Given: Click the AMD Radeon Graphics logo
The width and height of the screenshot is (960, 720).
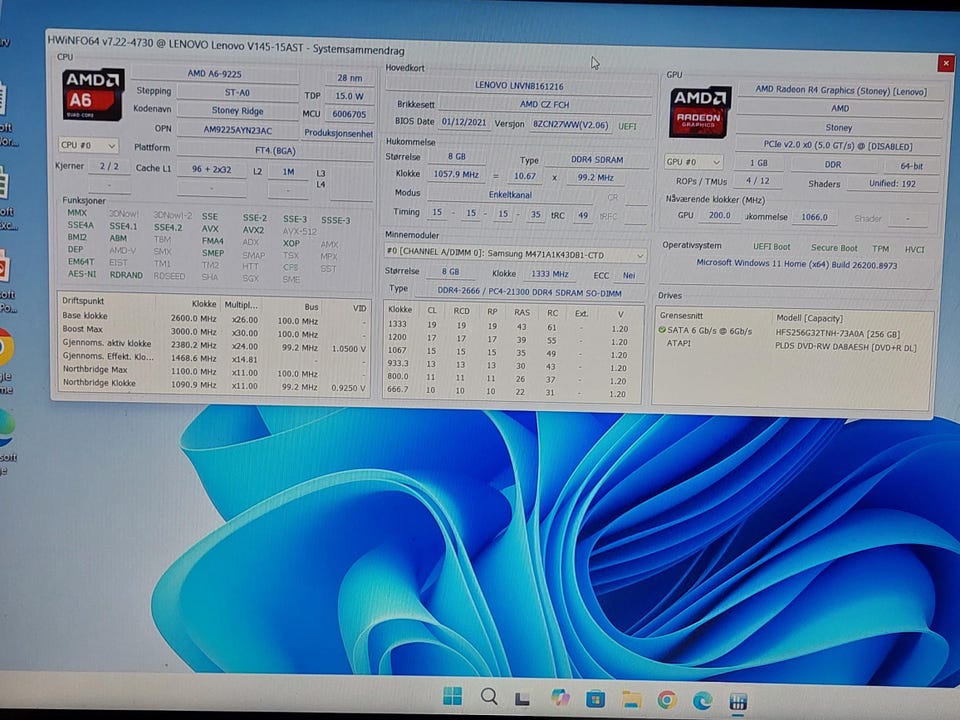Looking at the screenshot, I should click(700, 113).
